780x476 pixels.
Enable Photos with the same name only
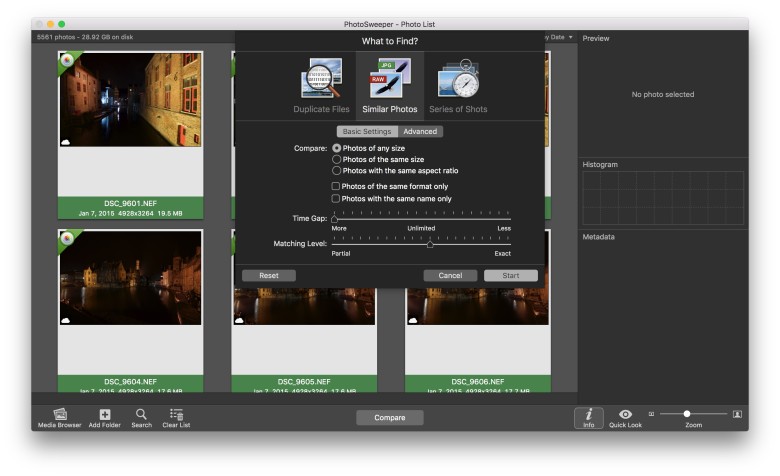[x=391, y=198]
